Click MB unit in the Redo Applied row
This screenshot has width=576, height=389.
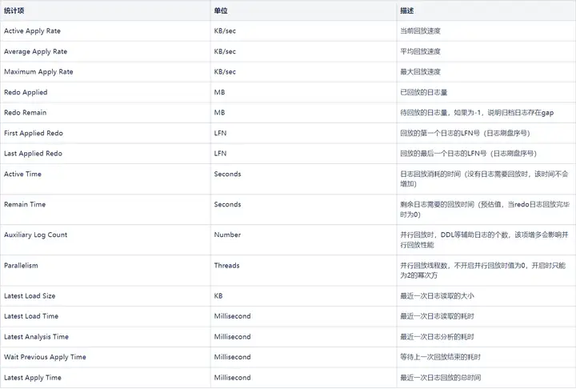219,93
